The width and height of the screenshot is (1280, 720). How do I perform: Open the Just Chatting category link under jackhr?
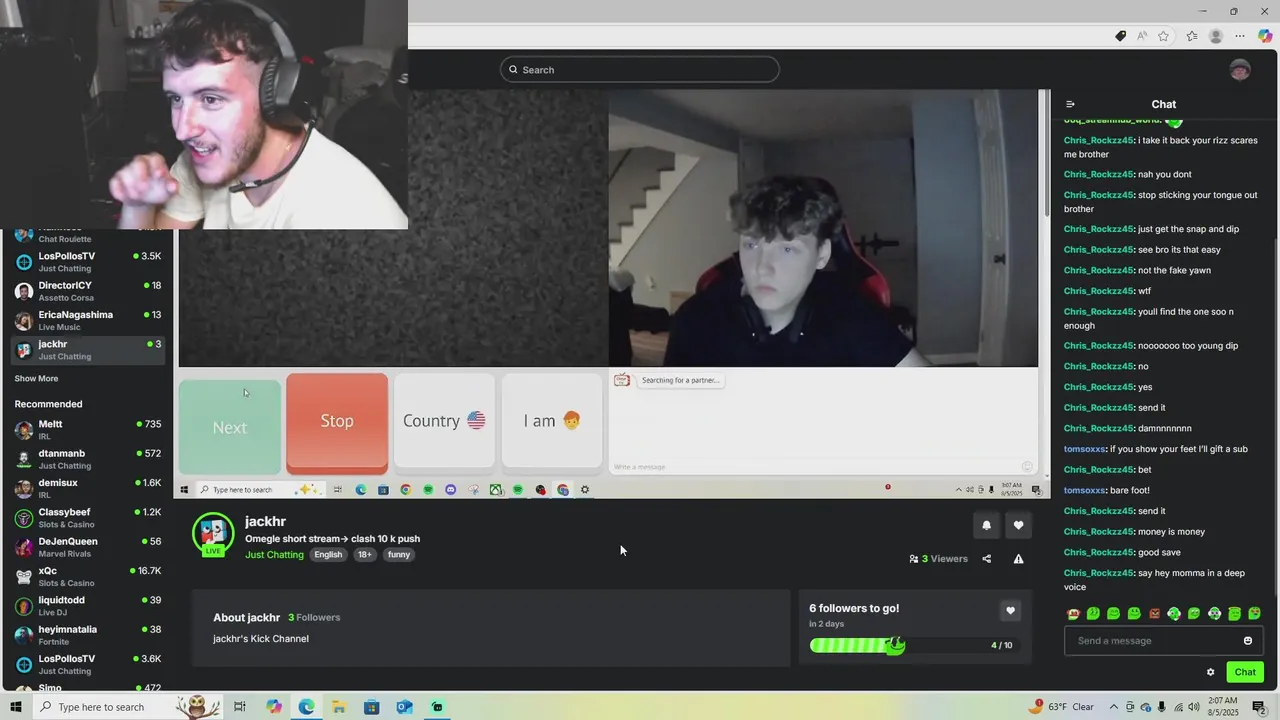click(274, 555)
